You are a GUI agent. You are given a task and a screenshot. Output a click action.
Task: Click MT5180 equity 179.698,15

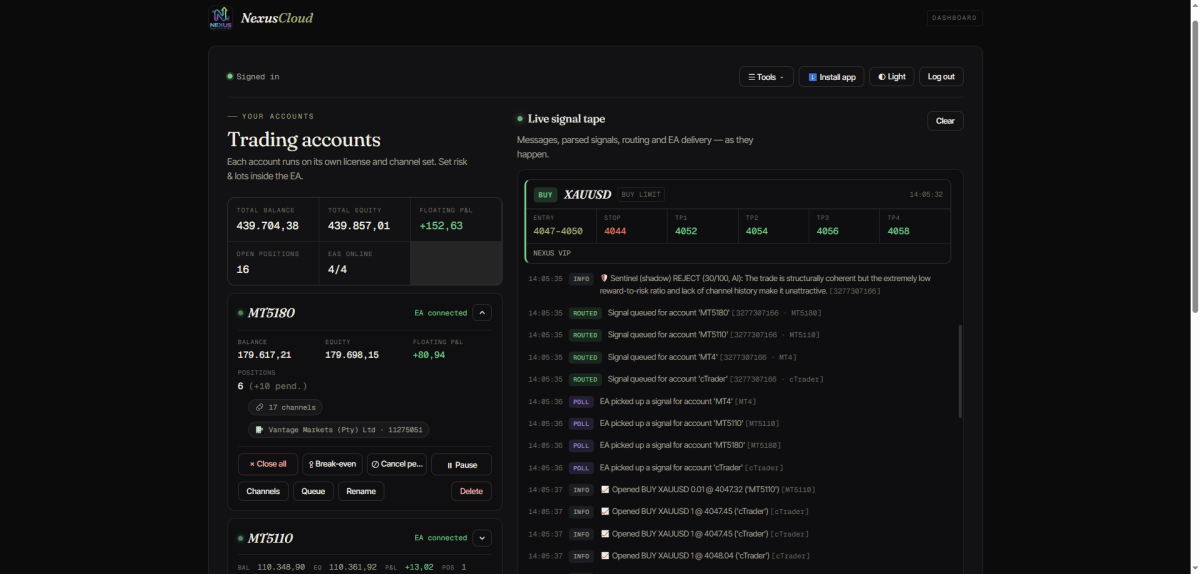pyautogui.click(x=352, y=355)
